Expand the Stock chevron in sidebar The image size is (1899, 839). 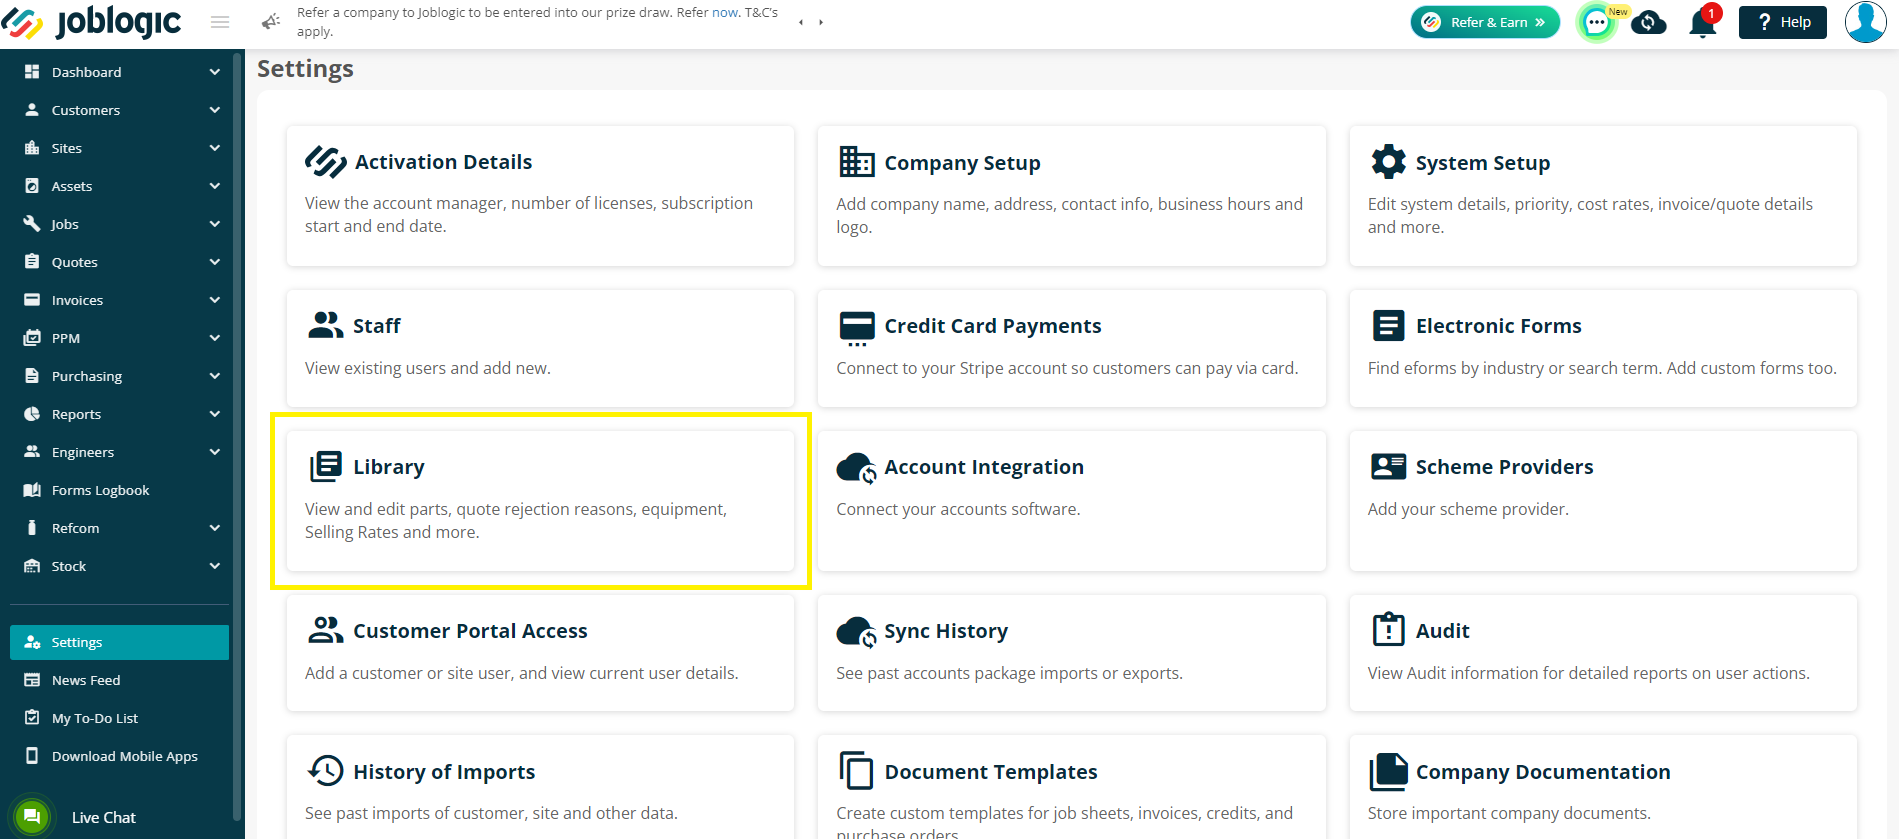(215, 566)
